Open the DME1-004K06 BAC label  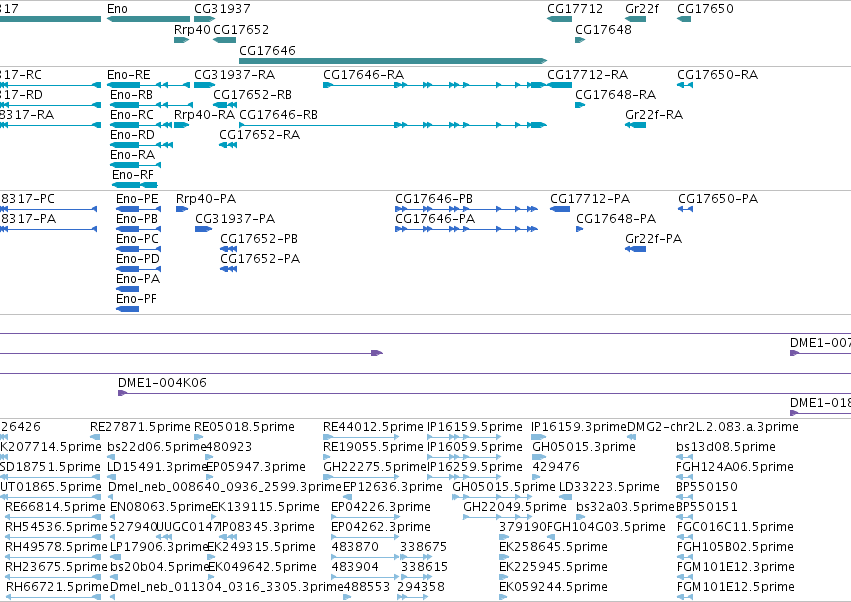pos(162,383)
